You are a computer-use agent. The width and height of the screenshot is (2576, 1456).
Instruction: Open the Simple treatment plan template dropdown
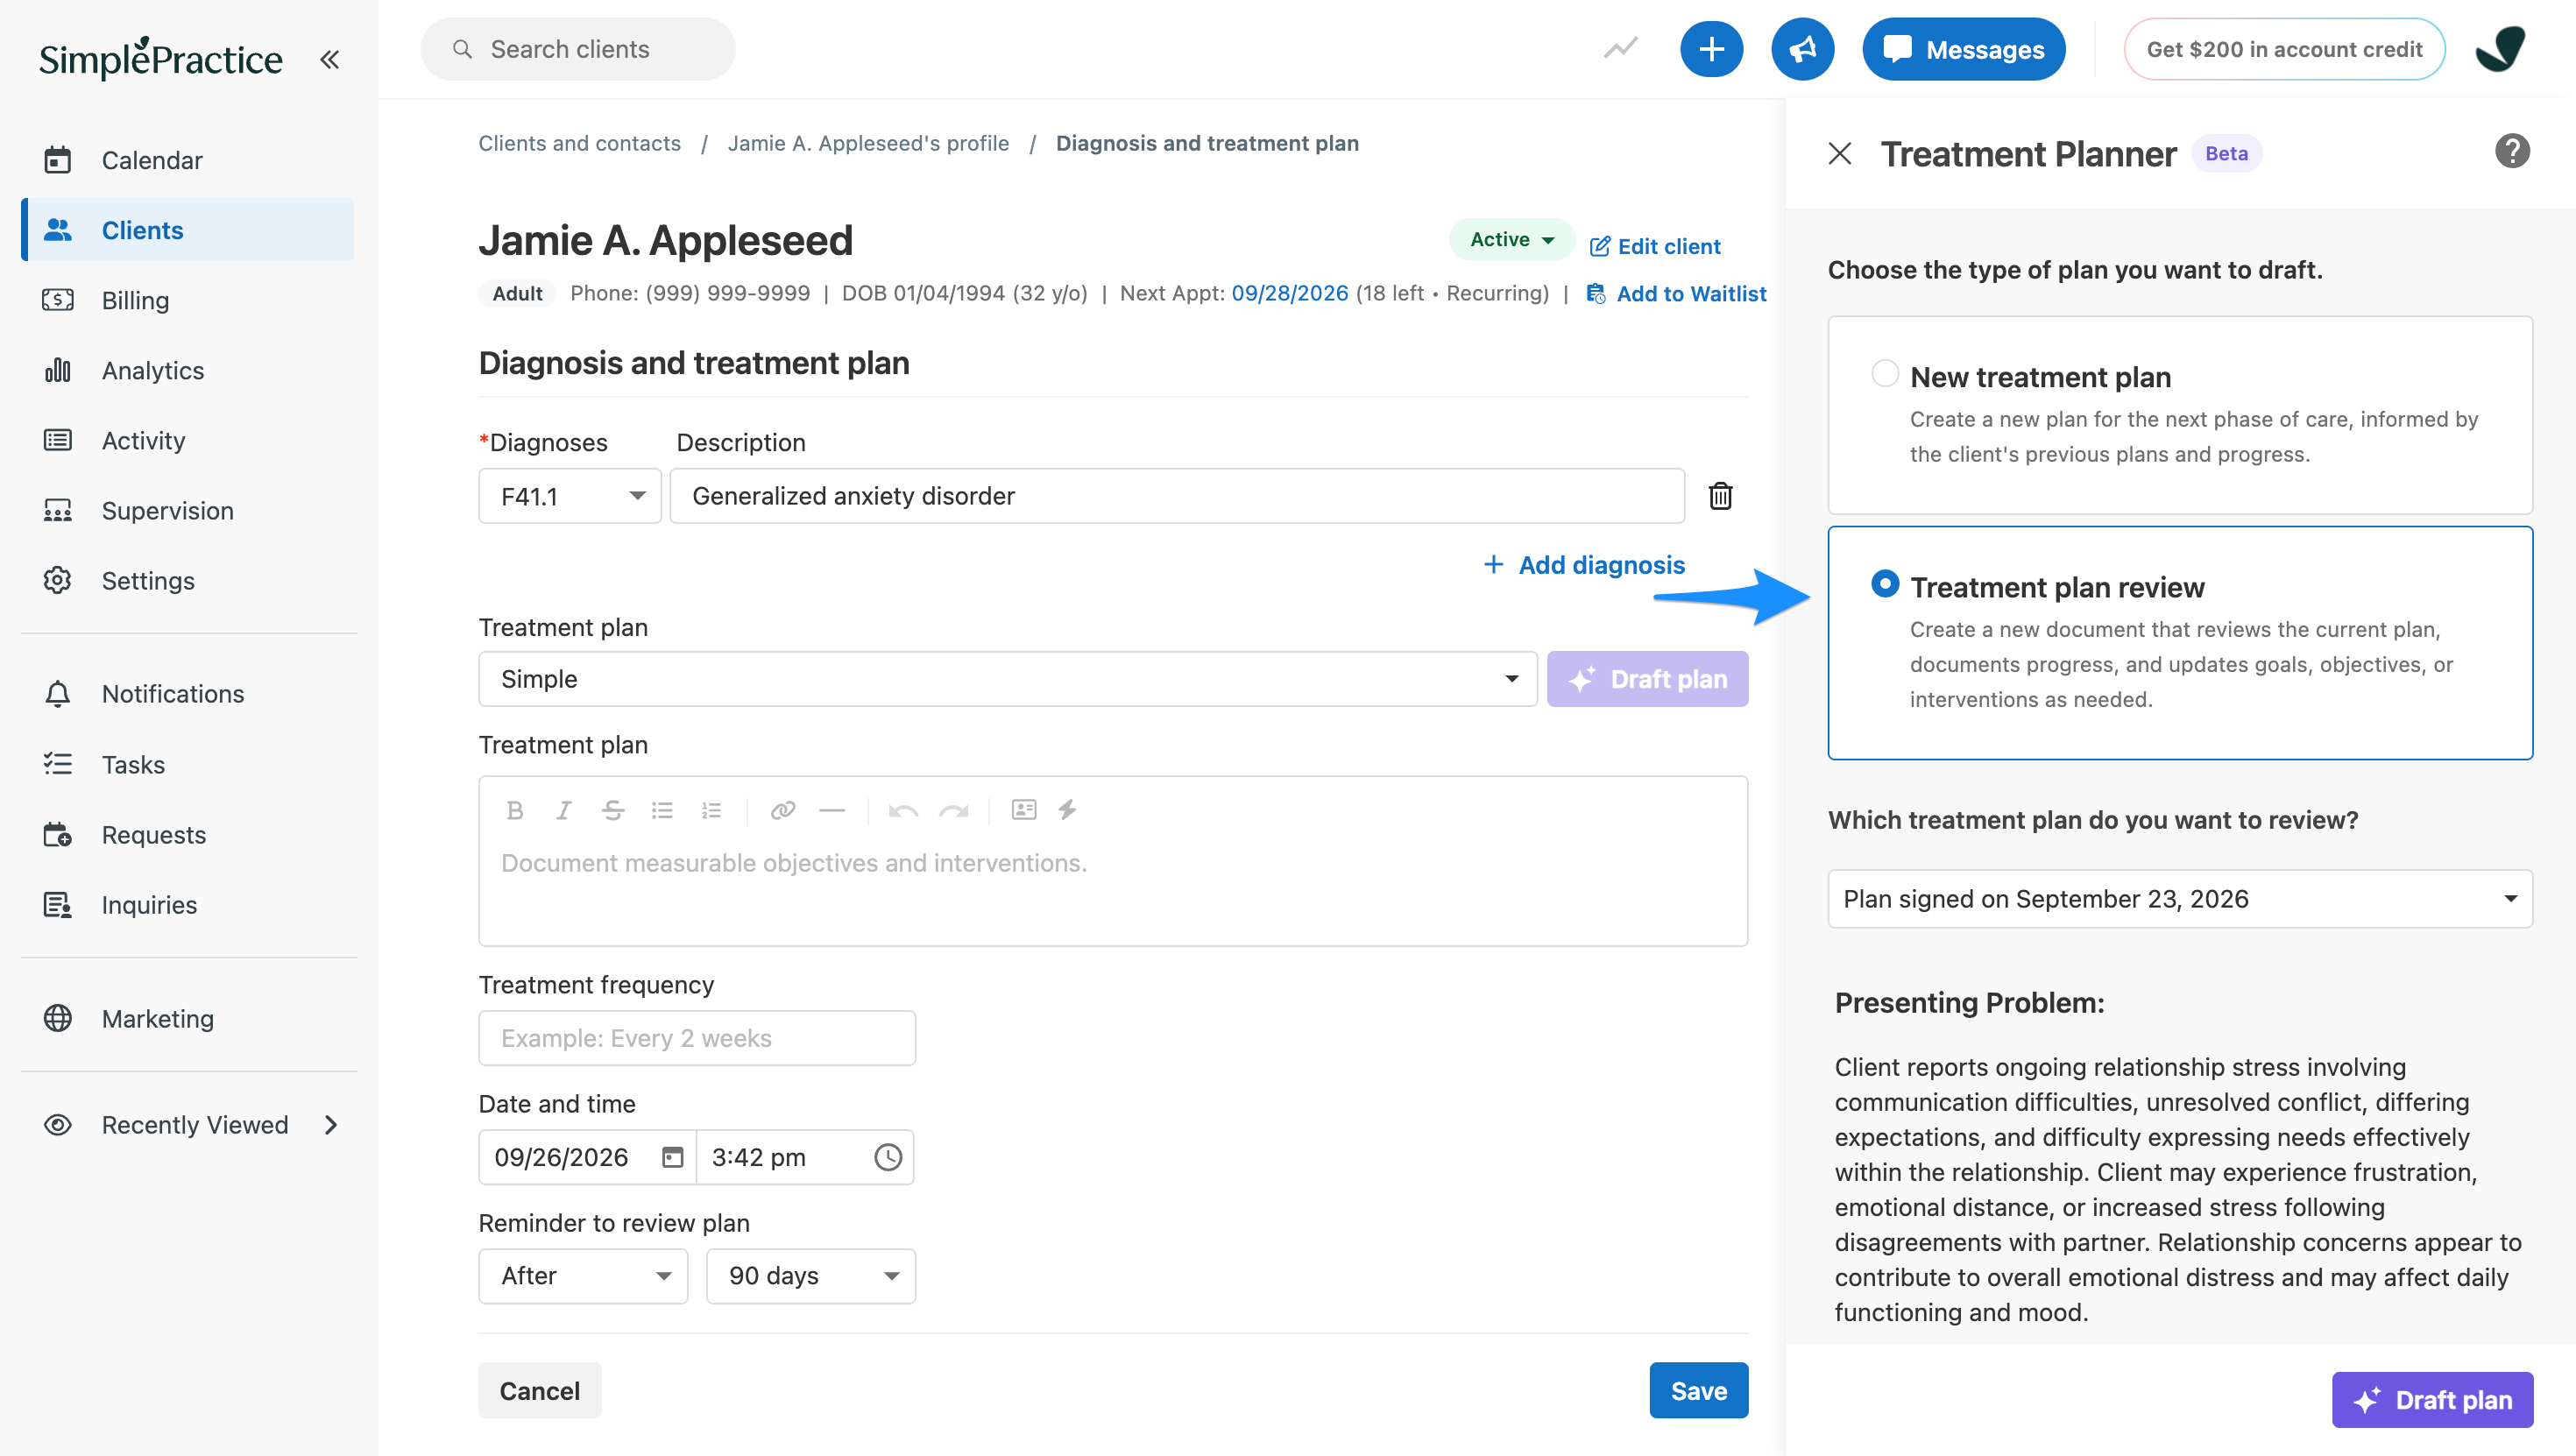coord(1008,679)
